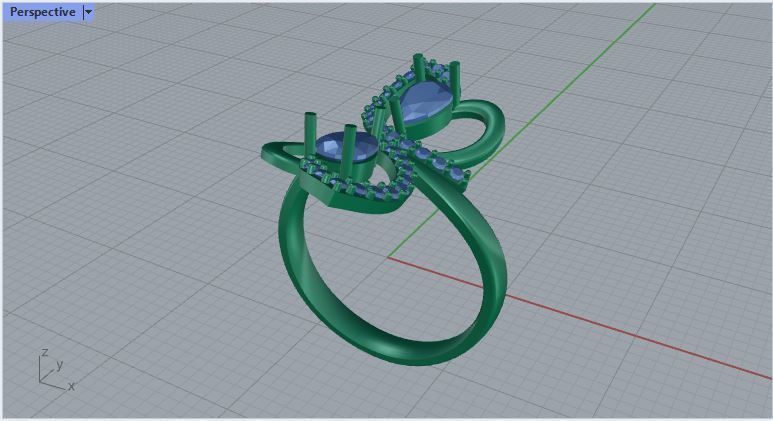Image resolution: width=773 pixels, height=421 pixels.
Task: Click the Perspective viewport title label
Action: [42, 12]
